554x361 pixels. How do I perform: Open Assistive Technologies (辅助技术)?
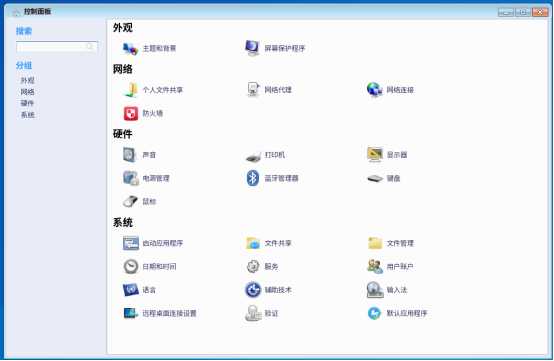pyautogui.click(x=268, y=290)
